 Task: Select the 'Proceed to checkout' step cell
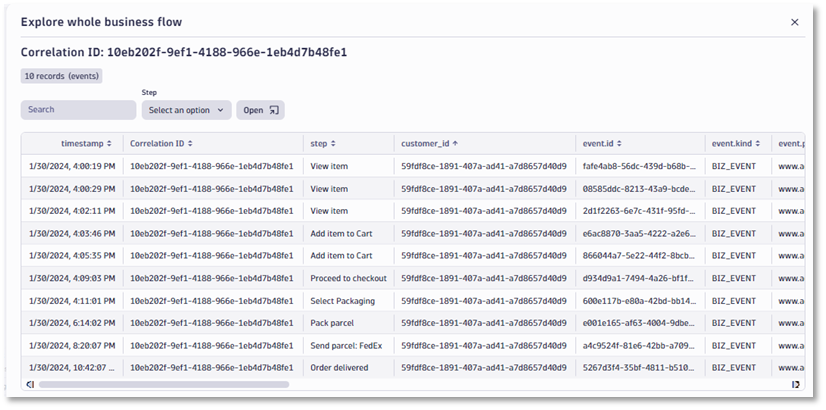click(x=348, y=277)
